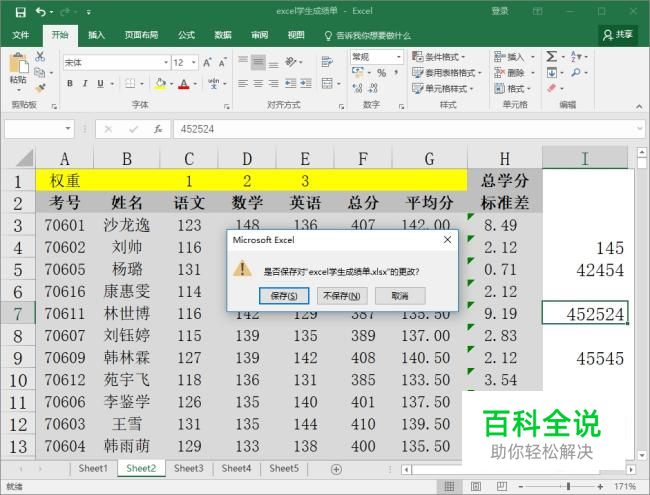Open the 套用表格格式 dropdown
Screen dimensions: 650x495
447,73
